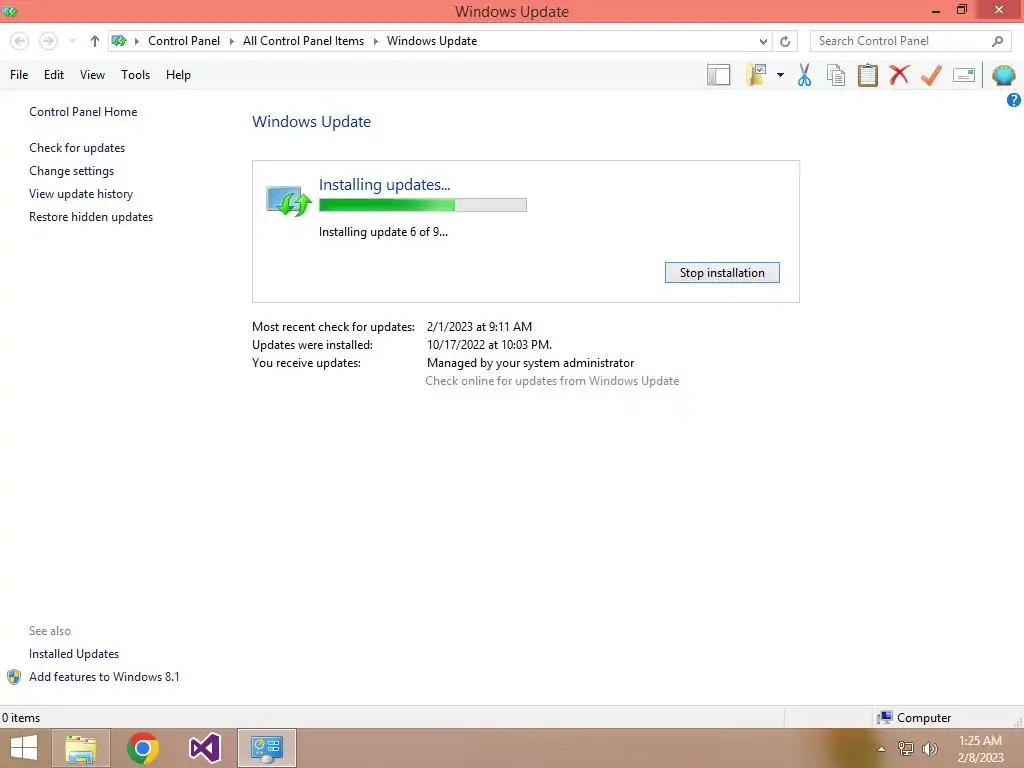Viewport: 1024px width, 768px height.
Task: Click the updates installing shield icon
Action: click(289, 201)
